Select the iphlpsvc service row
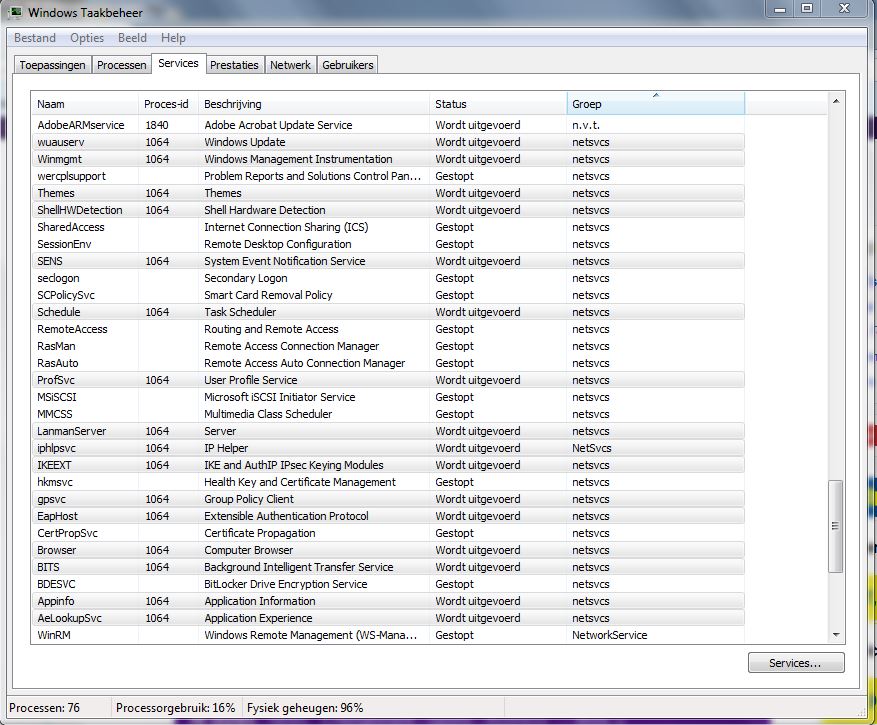This screenshot has width=877, height=725. (x=388, y=448)
